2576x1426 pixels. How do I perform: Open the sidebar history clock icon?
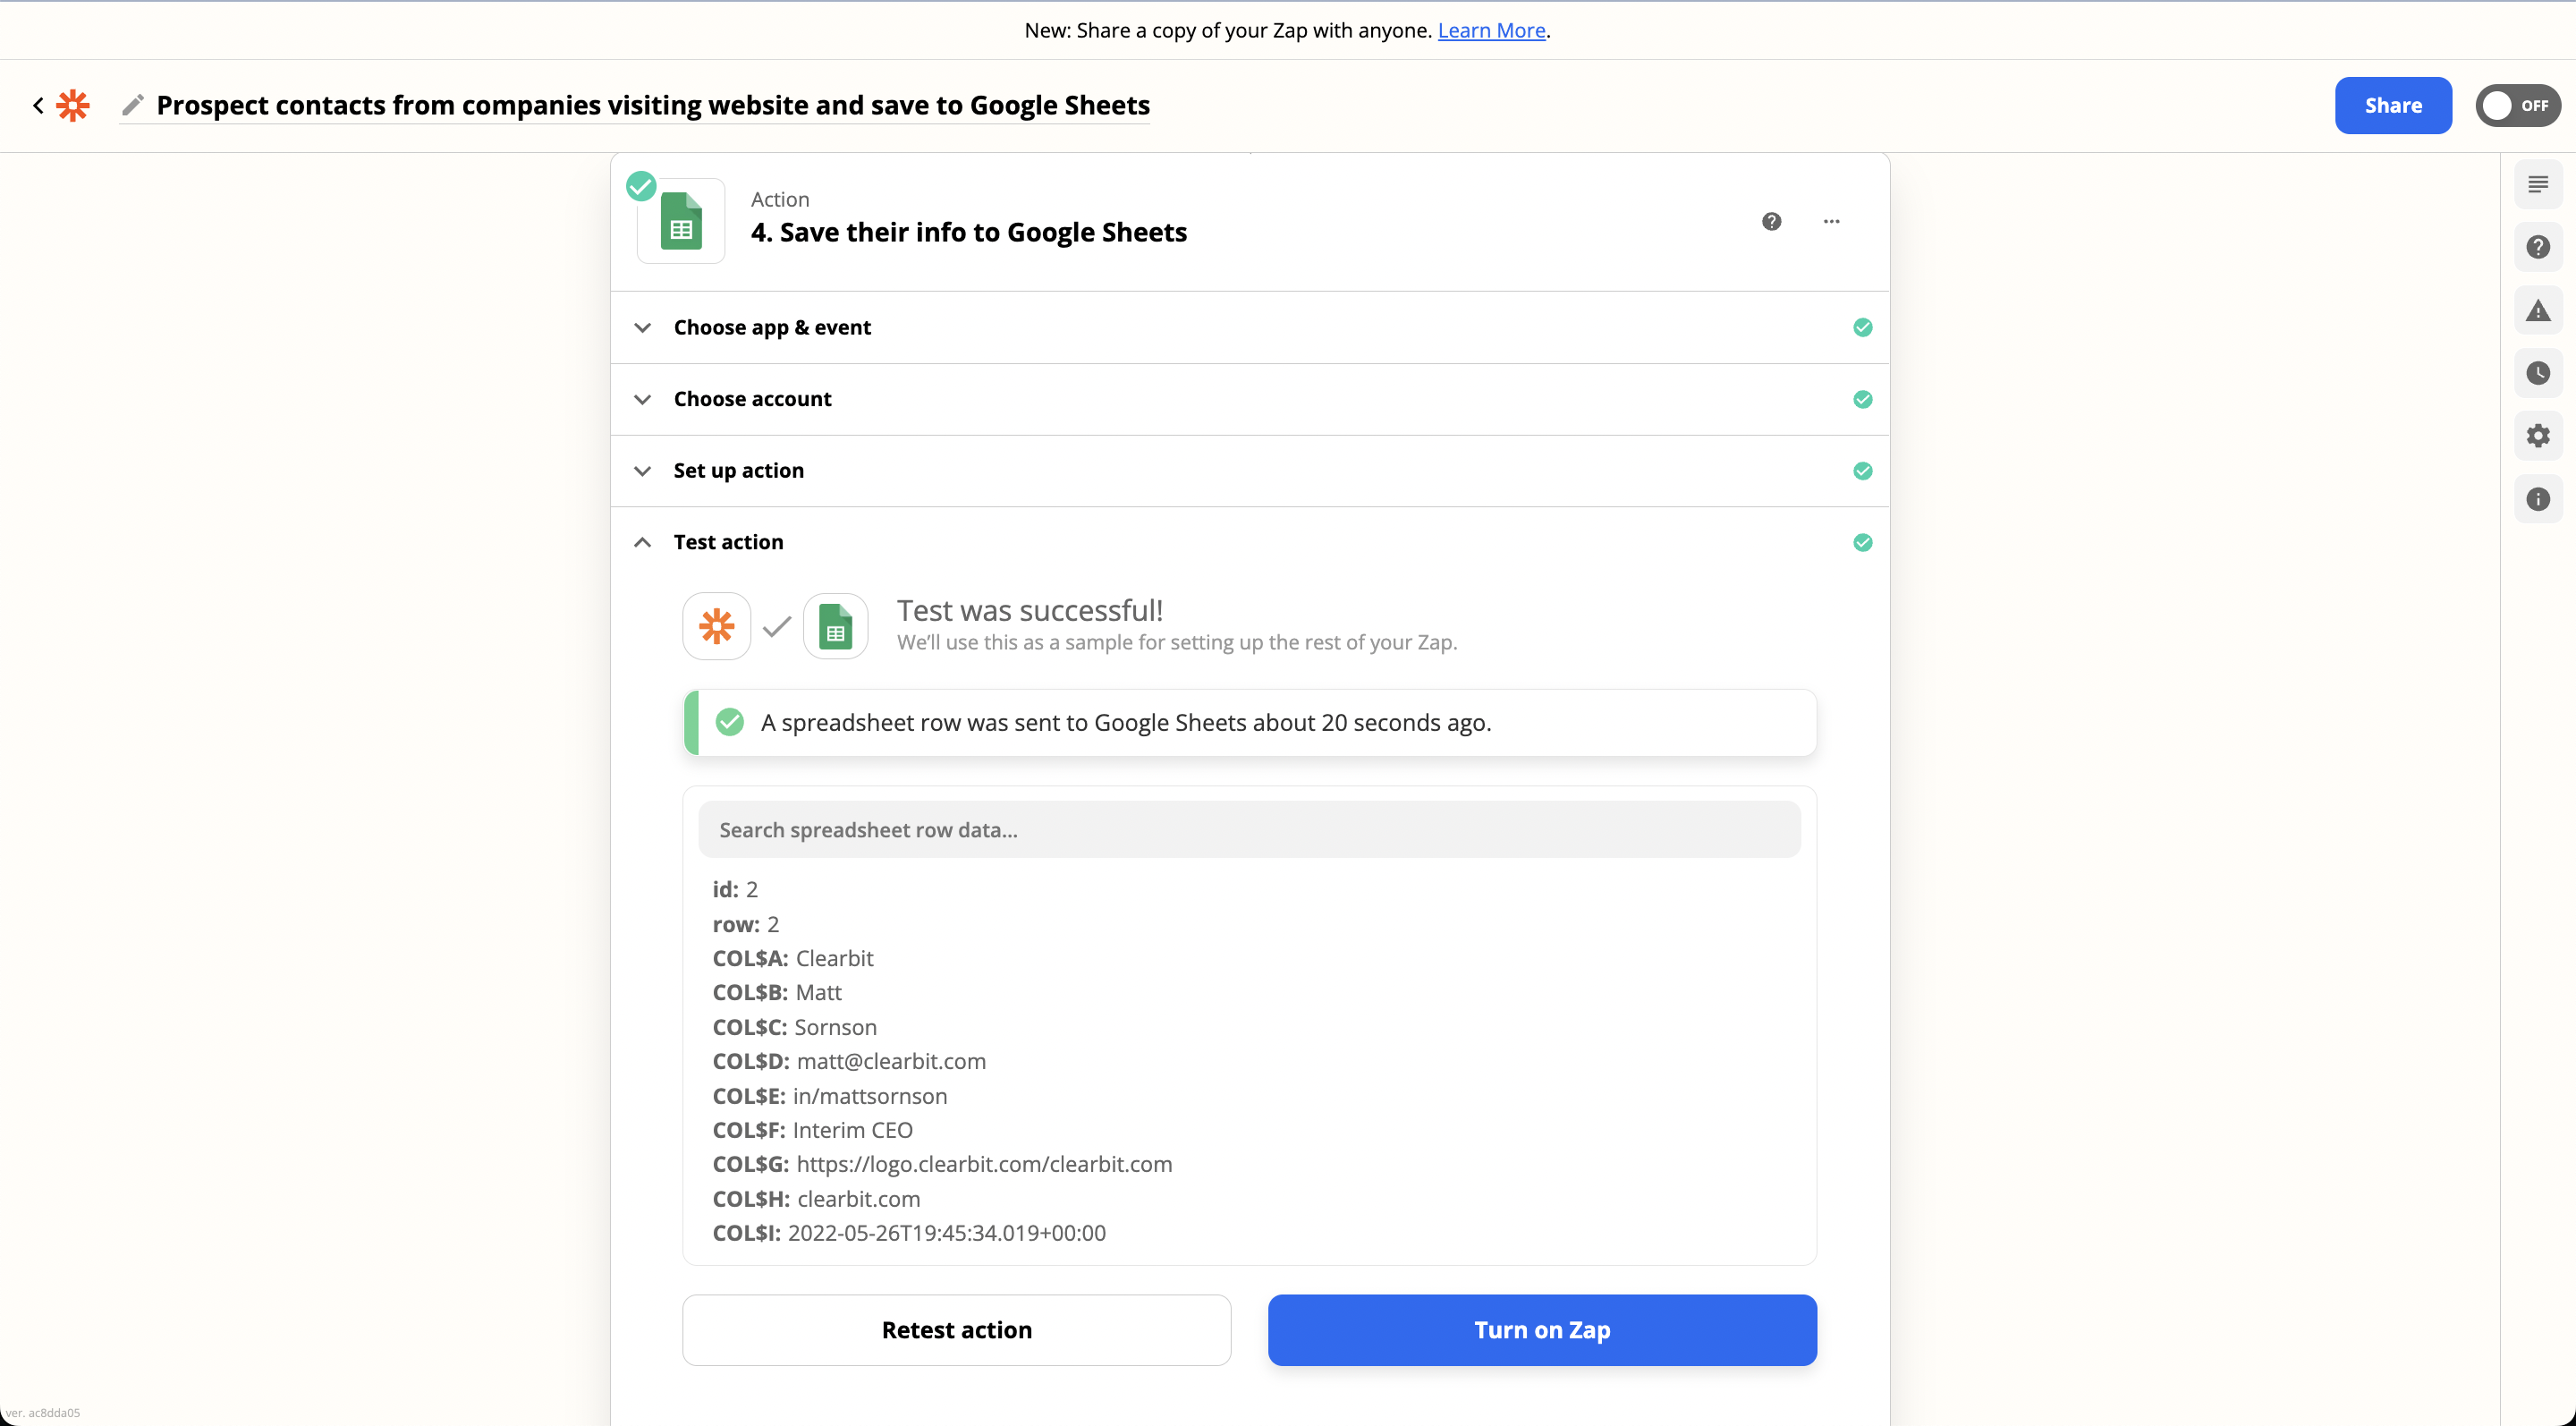[x=2538, y=373]
